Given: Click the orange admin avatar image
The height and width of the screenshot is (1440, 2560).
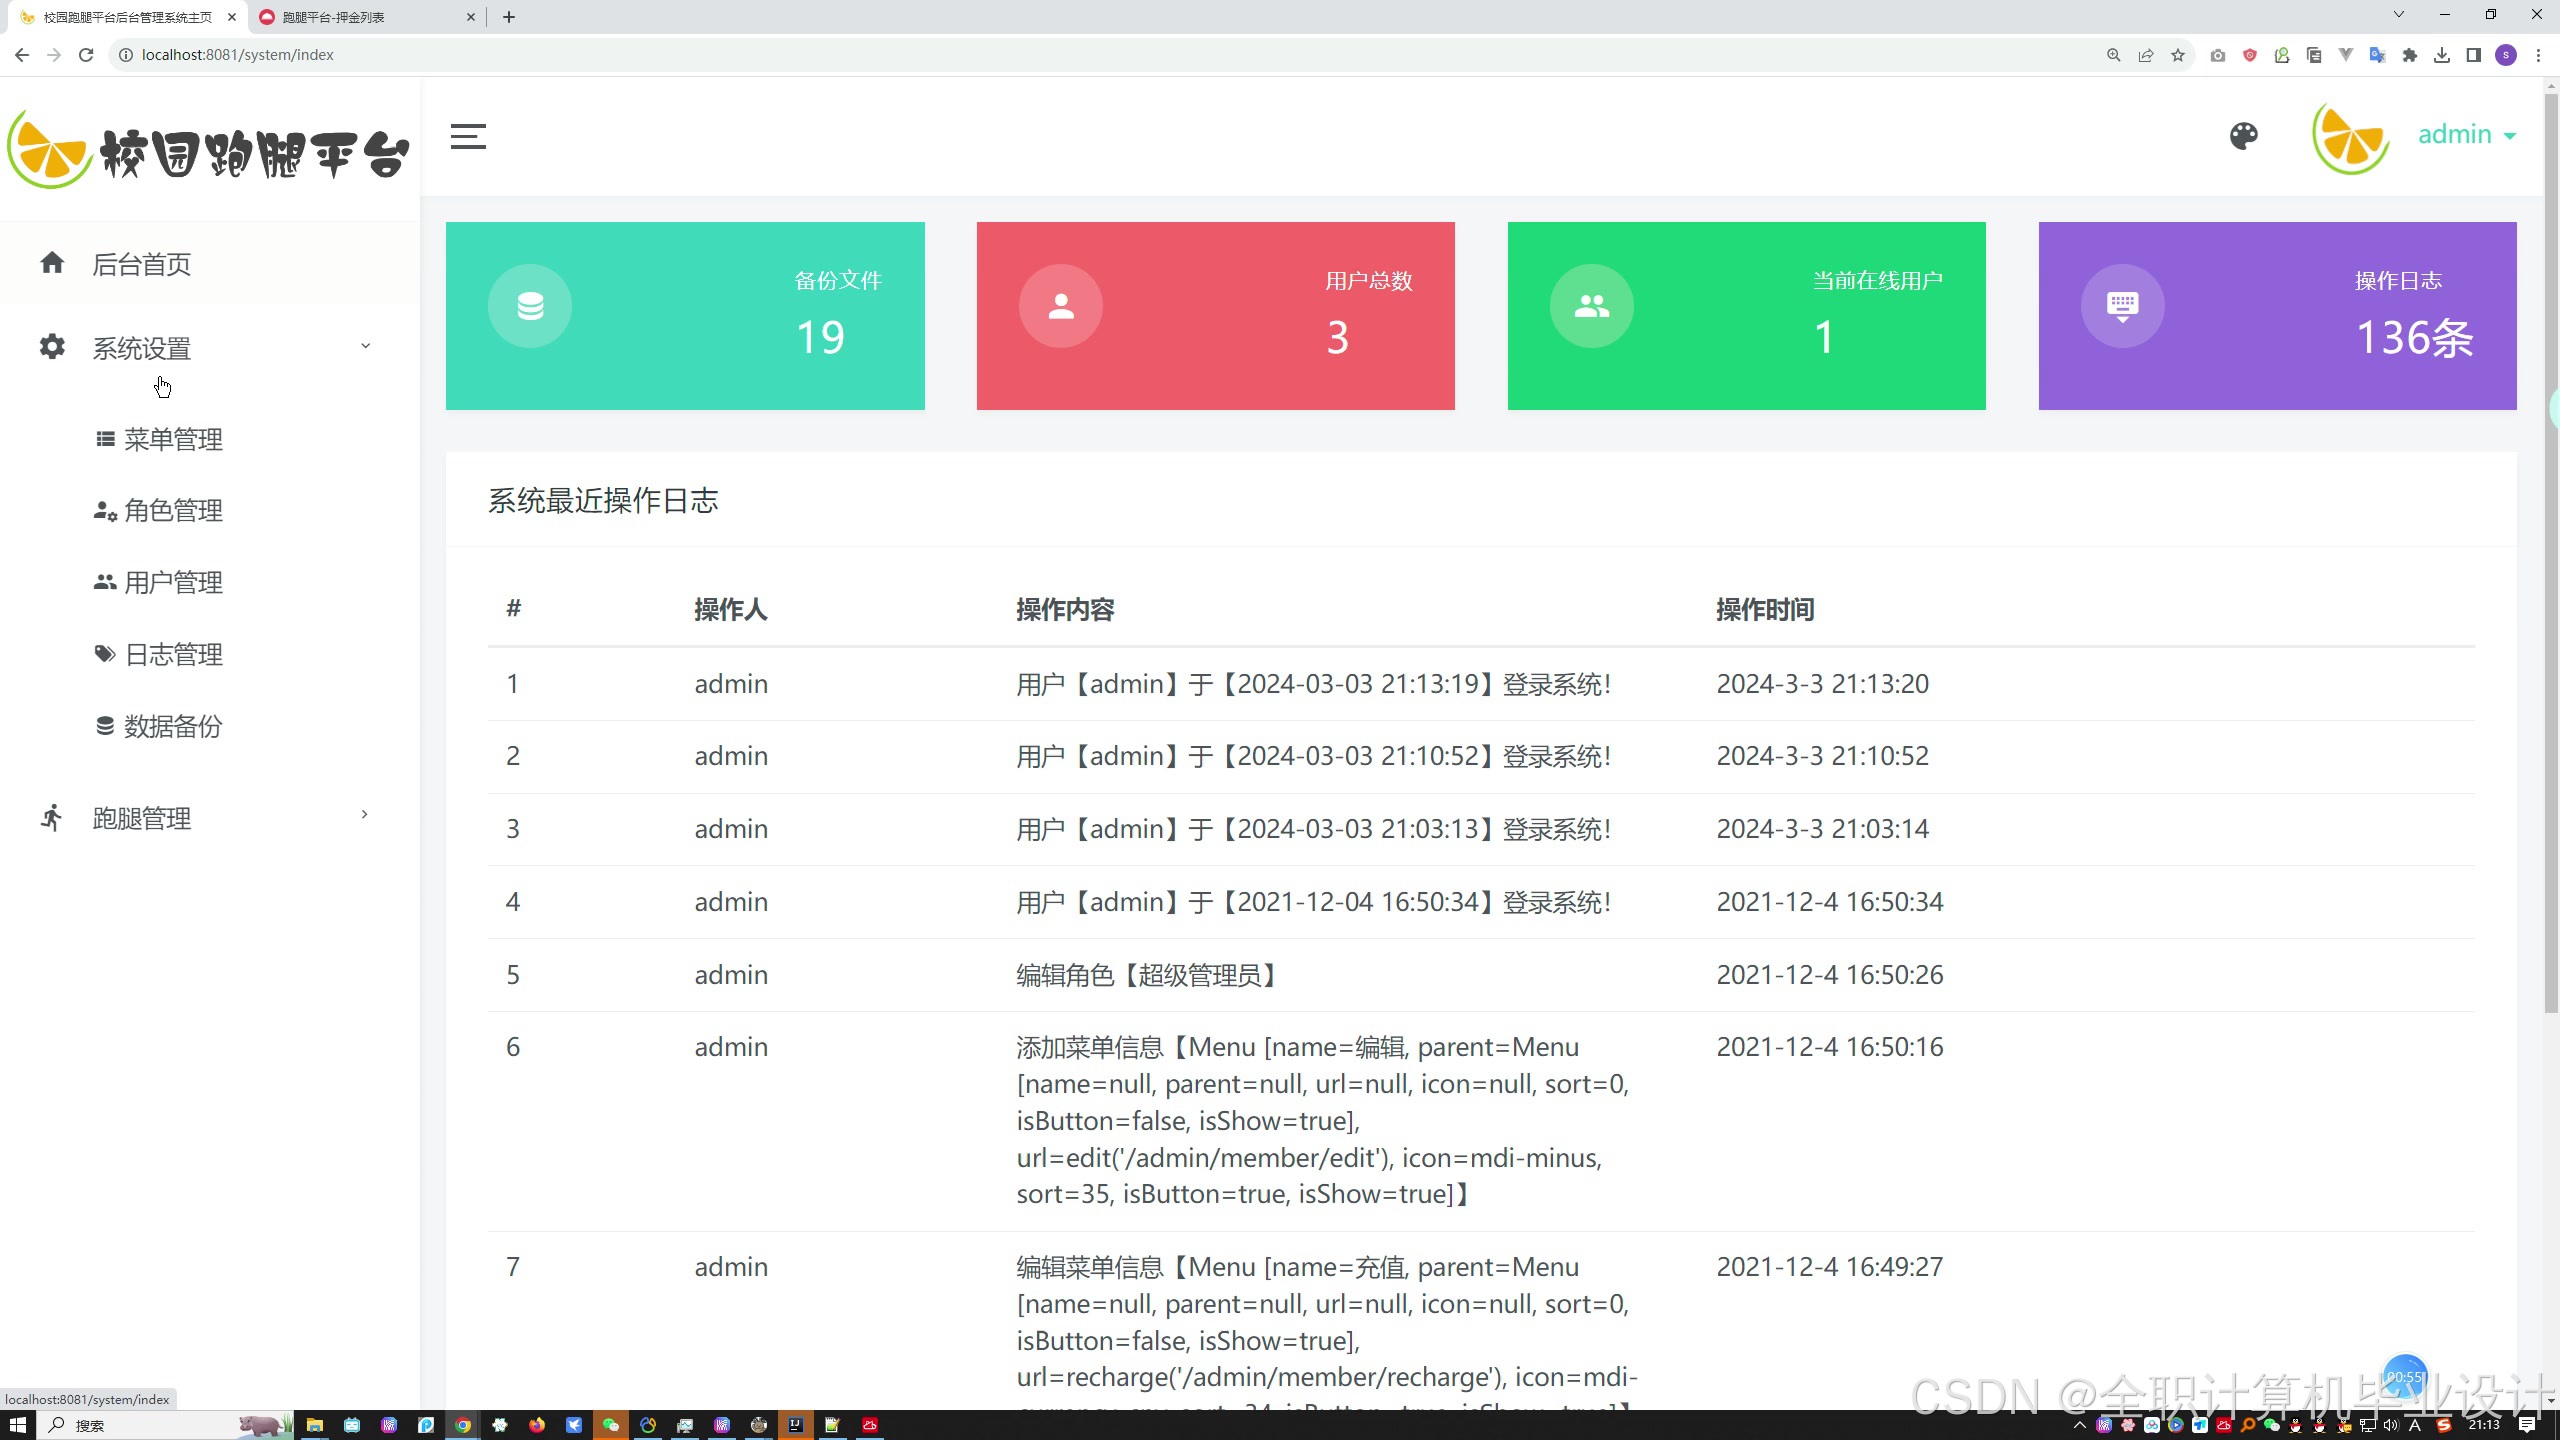Looking at the screenshot, I should (x=2350, y=137).
